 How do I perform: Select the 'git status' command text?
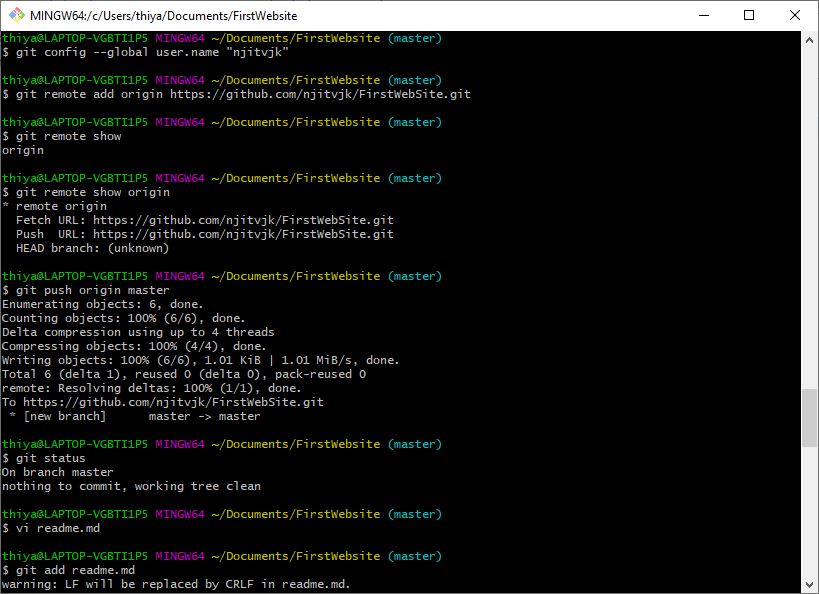[48, 457]
